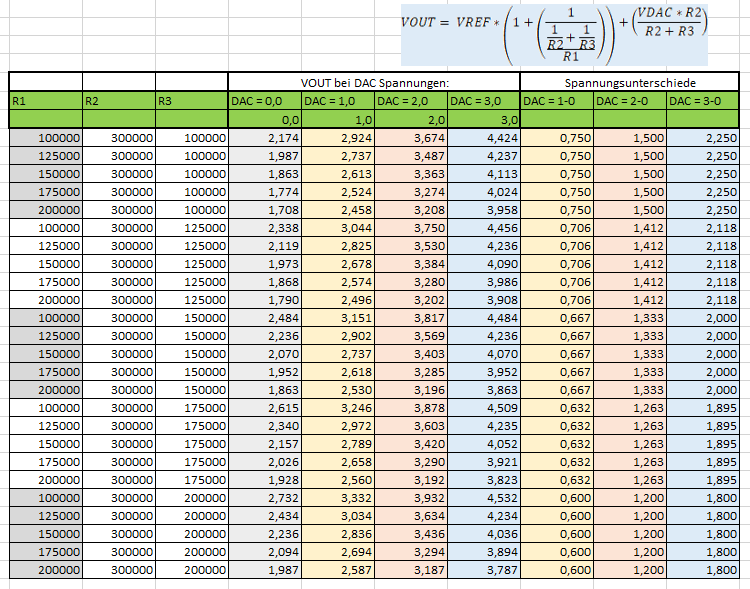Select the cell with value 2,094
Screen dimensions: 750x589
coord(265,552)
